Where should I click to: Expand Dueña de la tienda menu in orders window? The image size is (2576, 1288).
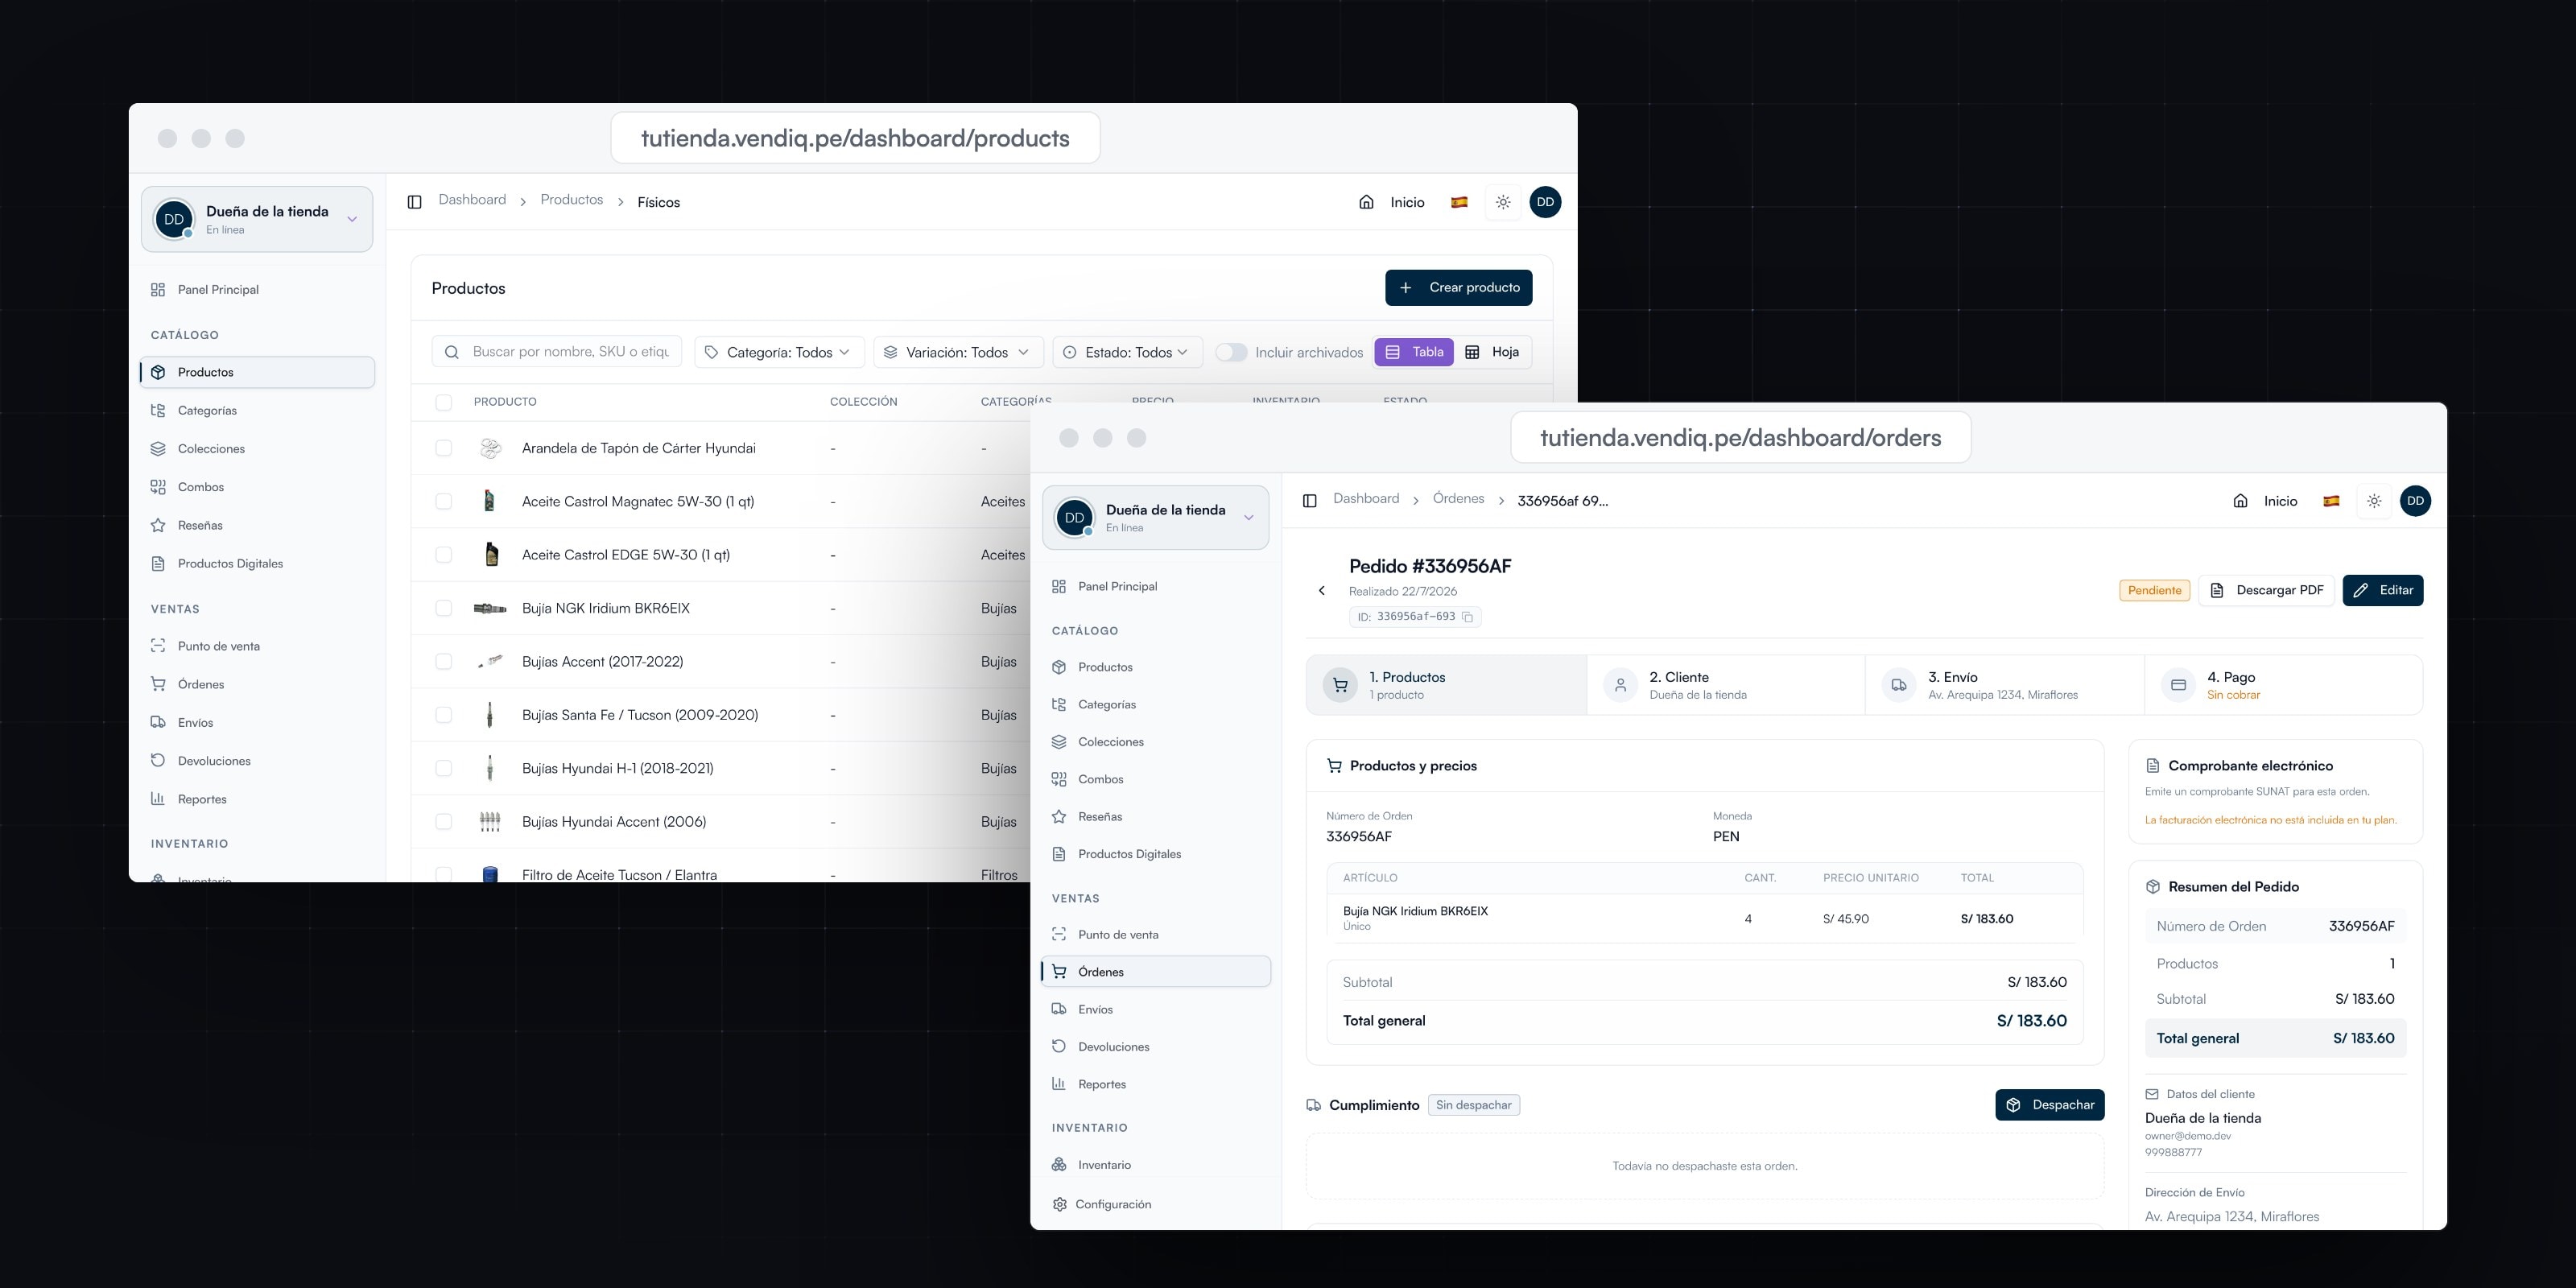pyautogui.click(x=1156, y=517)
